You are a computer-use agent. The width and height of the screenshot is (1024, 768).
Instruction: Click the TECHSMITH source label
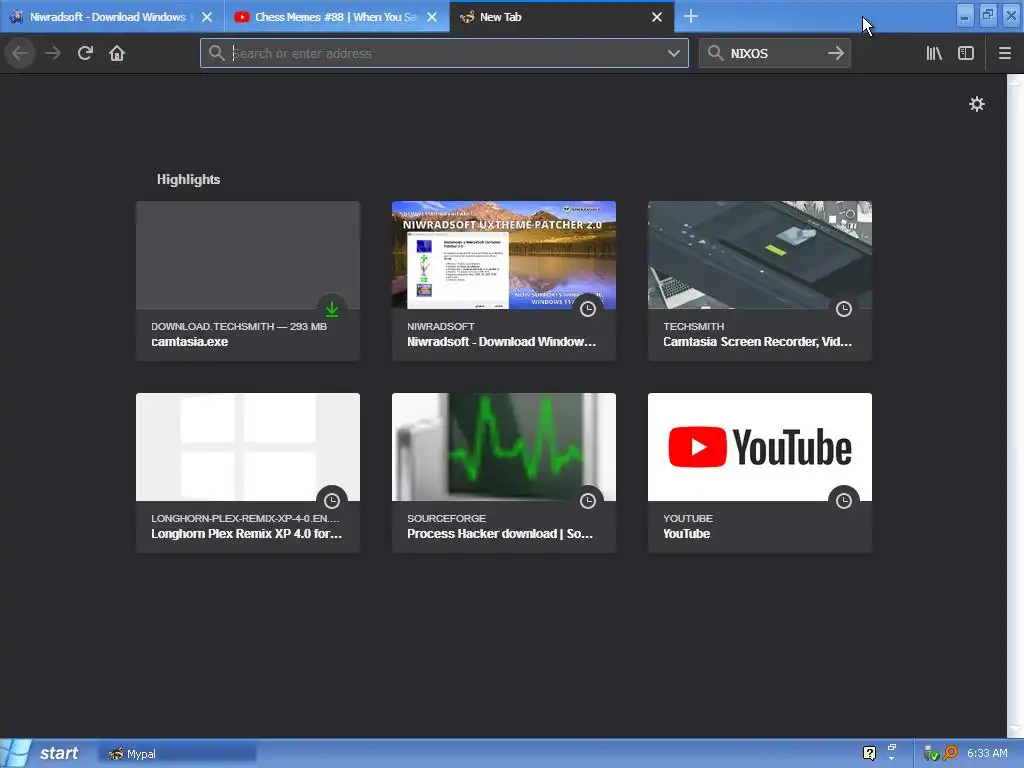694,326
